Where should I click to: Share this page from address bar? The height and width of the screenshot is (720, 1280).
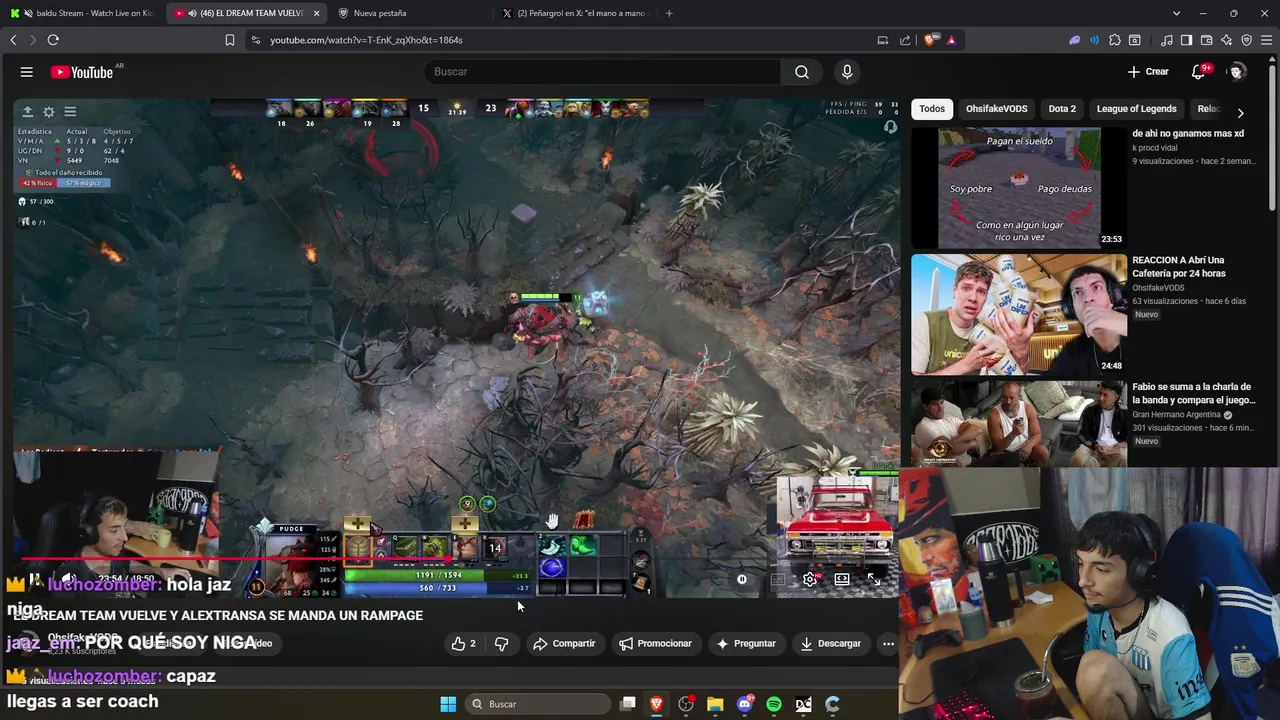[905, 40]
